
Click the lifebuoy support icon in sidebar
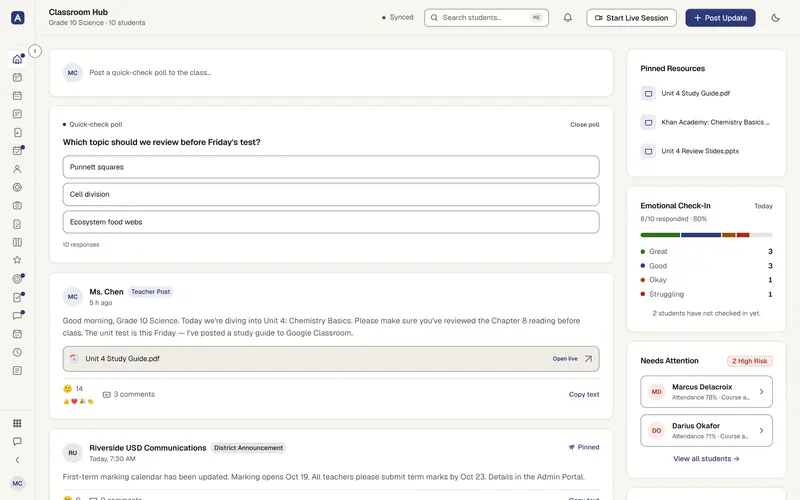pyautogui.click(x=17, y=187)
